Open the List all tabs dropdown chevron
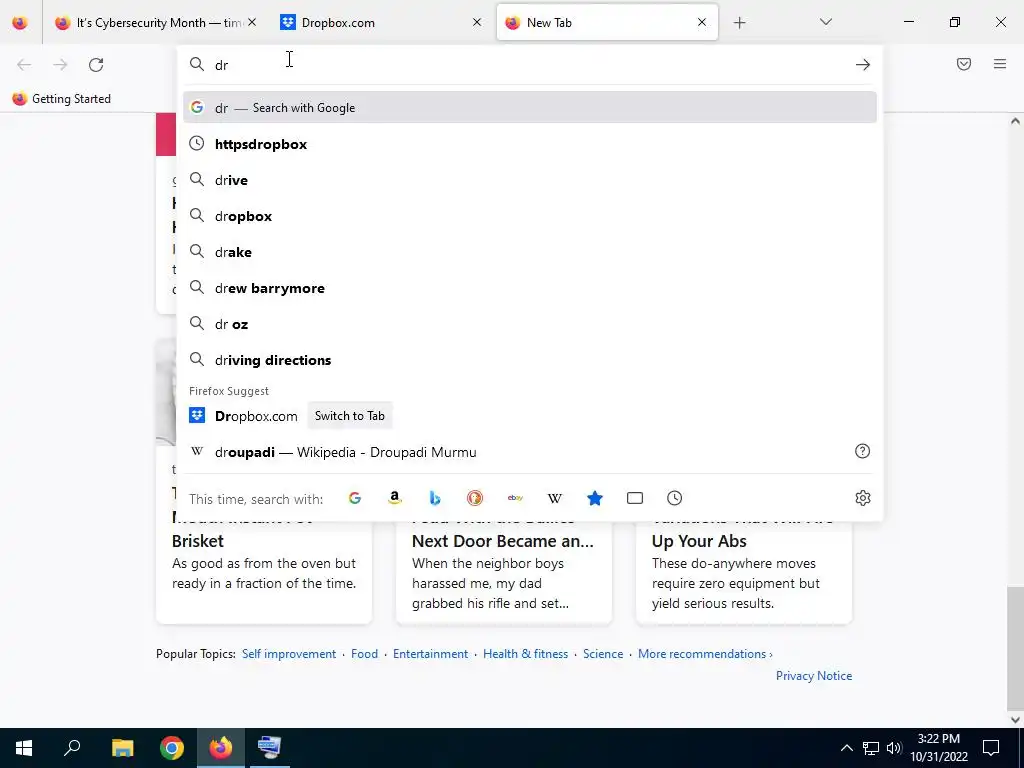The width and height of the screenshot is (1024, 768). [825, 23]
